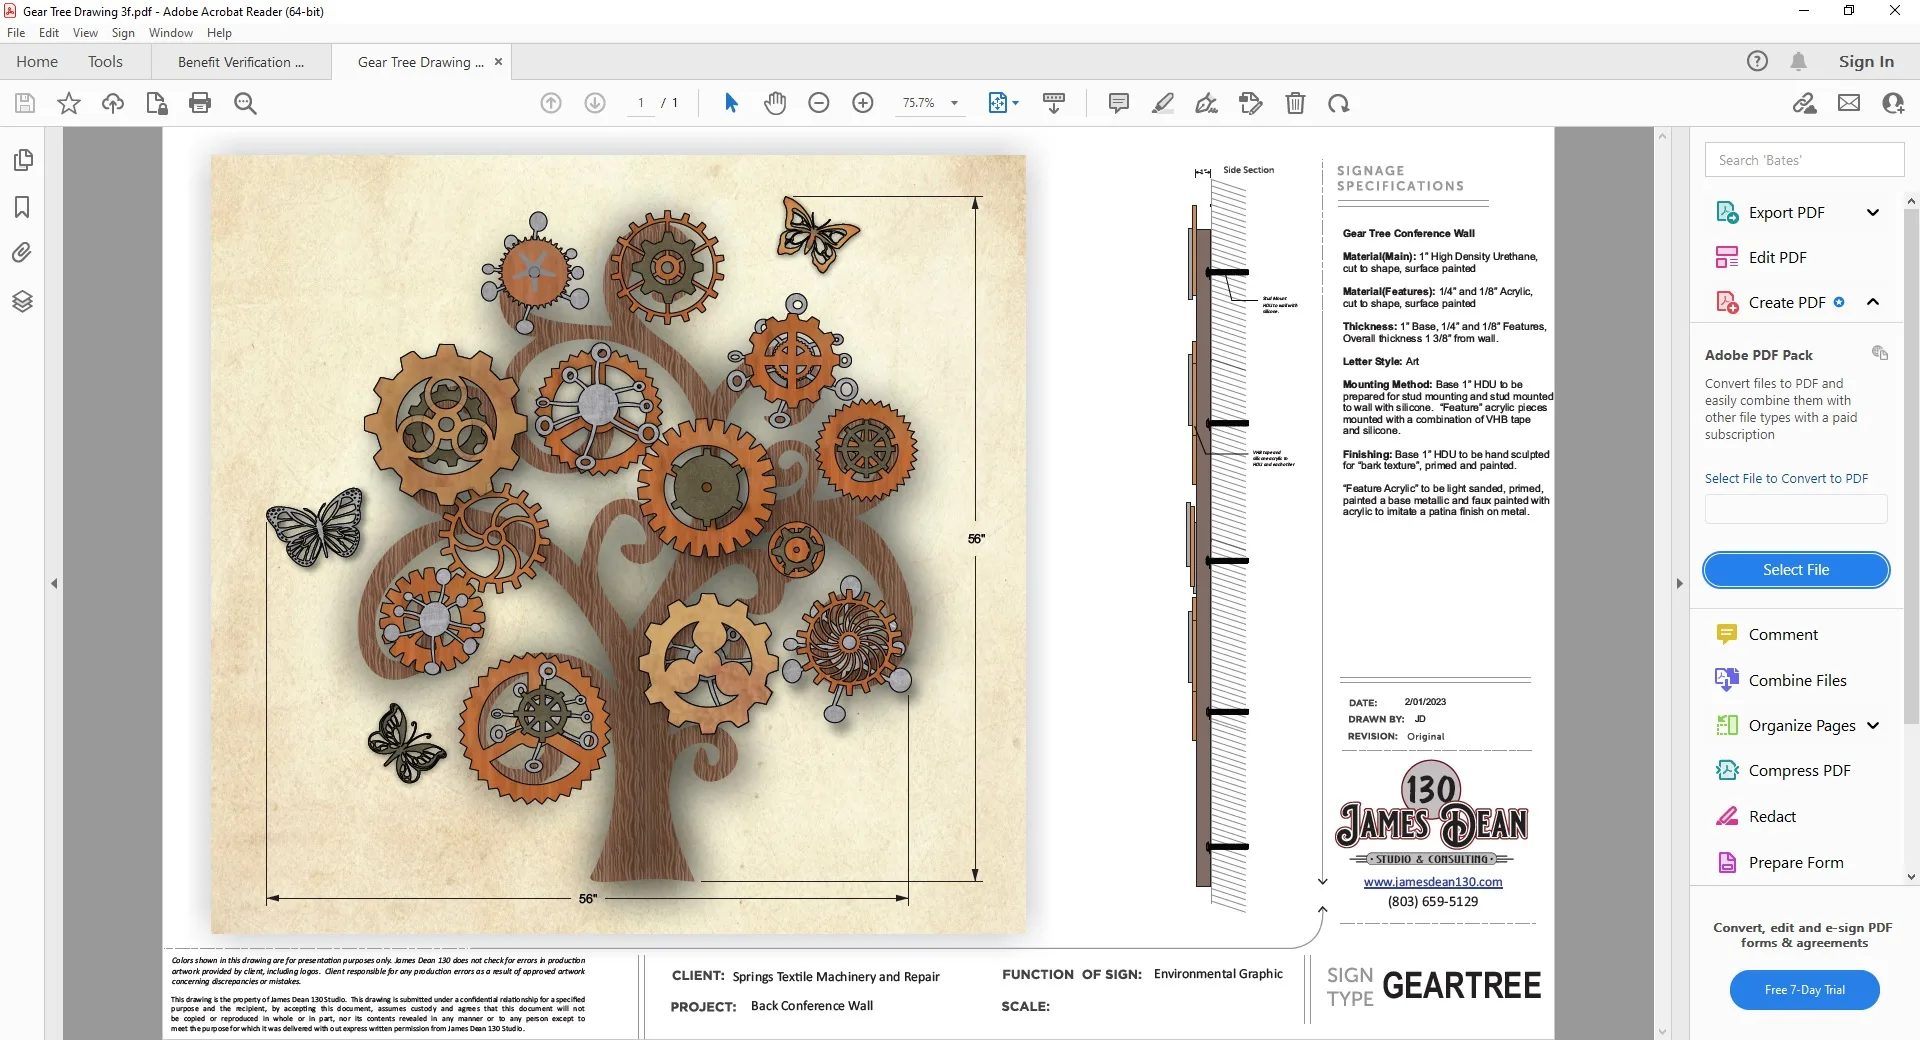Open the Window menu
Screen dimensions: 1920x1040
(x=170, y=33)
